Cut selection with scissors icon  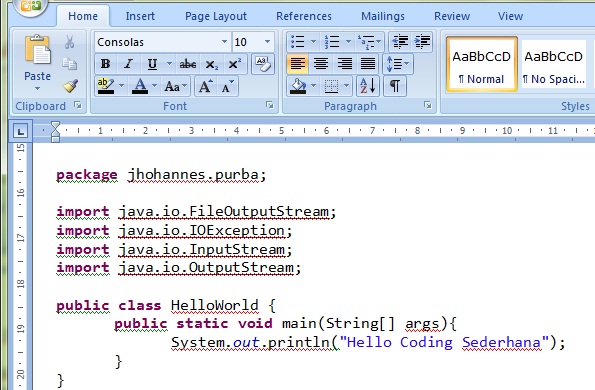69,42
